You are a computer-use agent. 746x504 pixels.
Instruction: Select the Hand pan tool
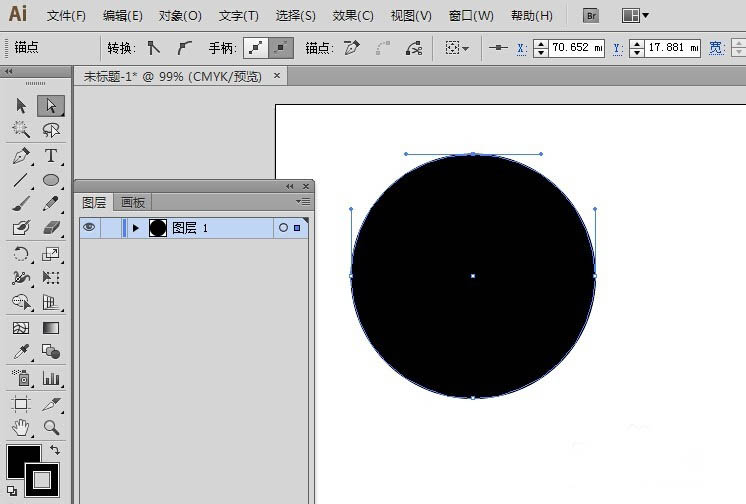tap(21, 427)
